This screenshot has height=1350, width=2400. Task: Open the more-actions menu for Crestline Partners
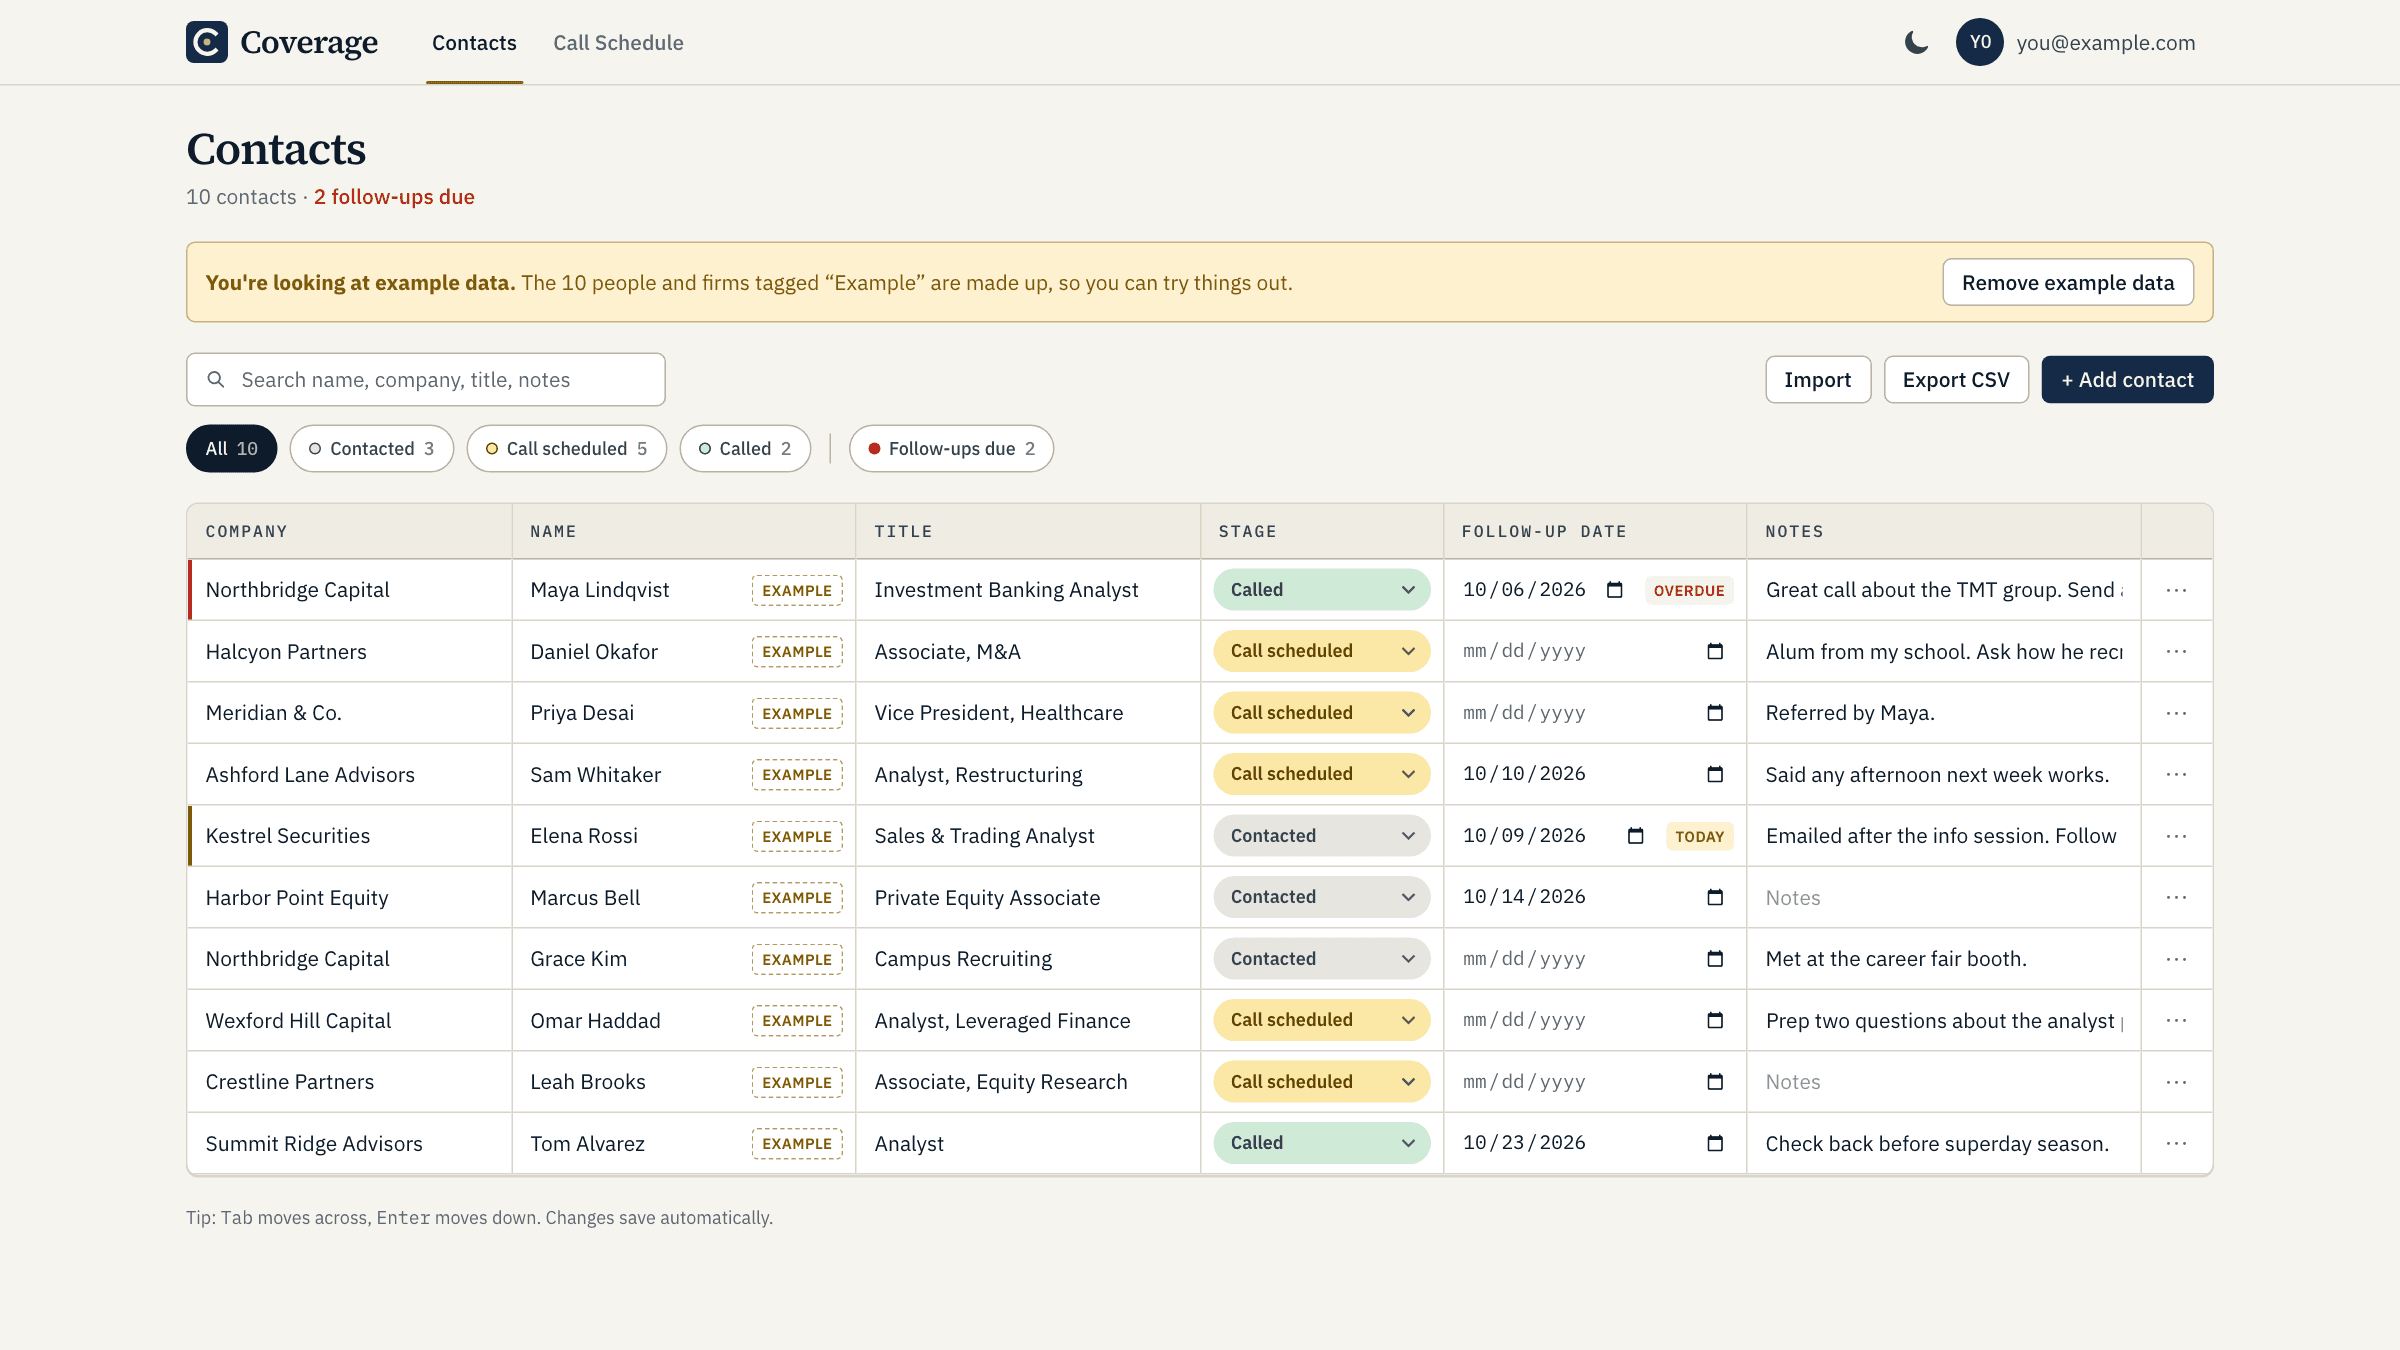(2176, 1082)
